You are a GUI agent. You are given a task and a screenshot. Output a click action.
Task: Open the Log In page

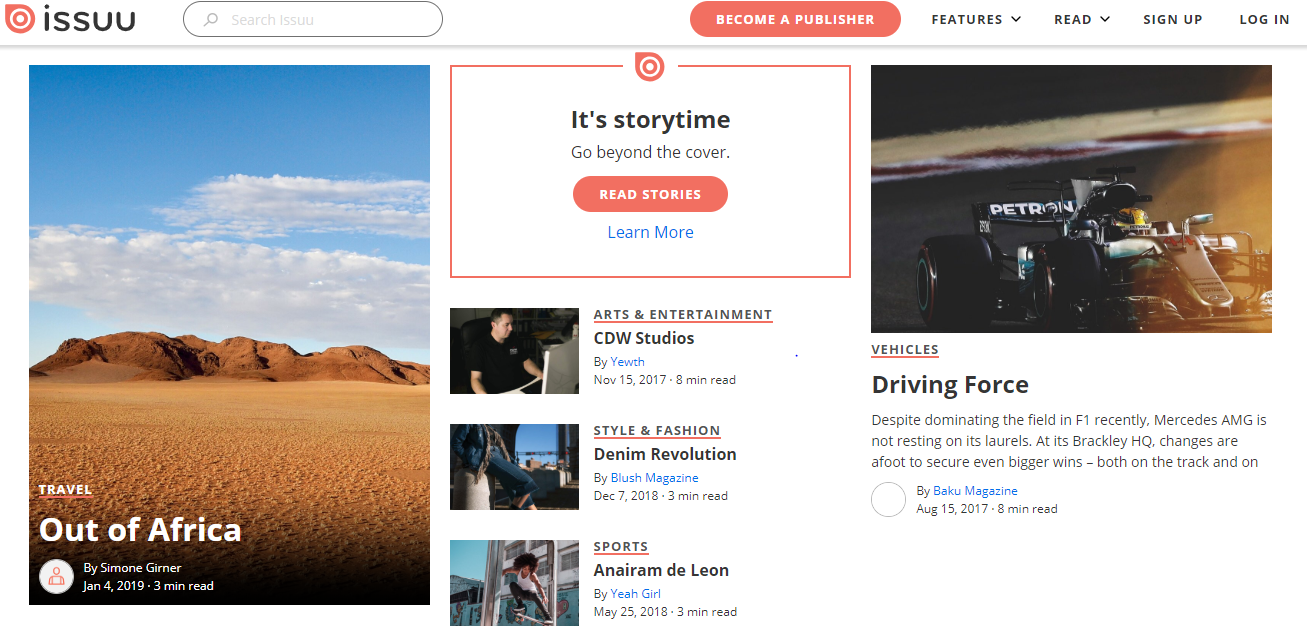click(x=1264, y=19)
